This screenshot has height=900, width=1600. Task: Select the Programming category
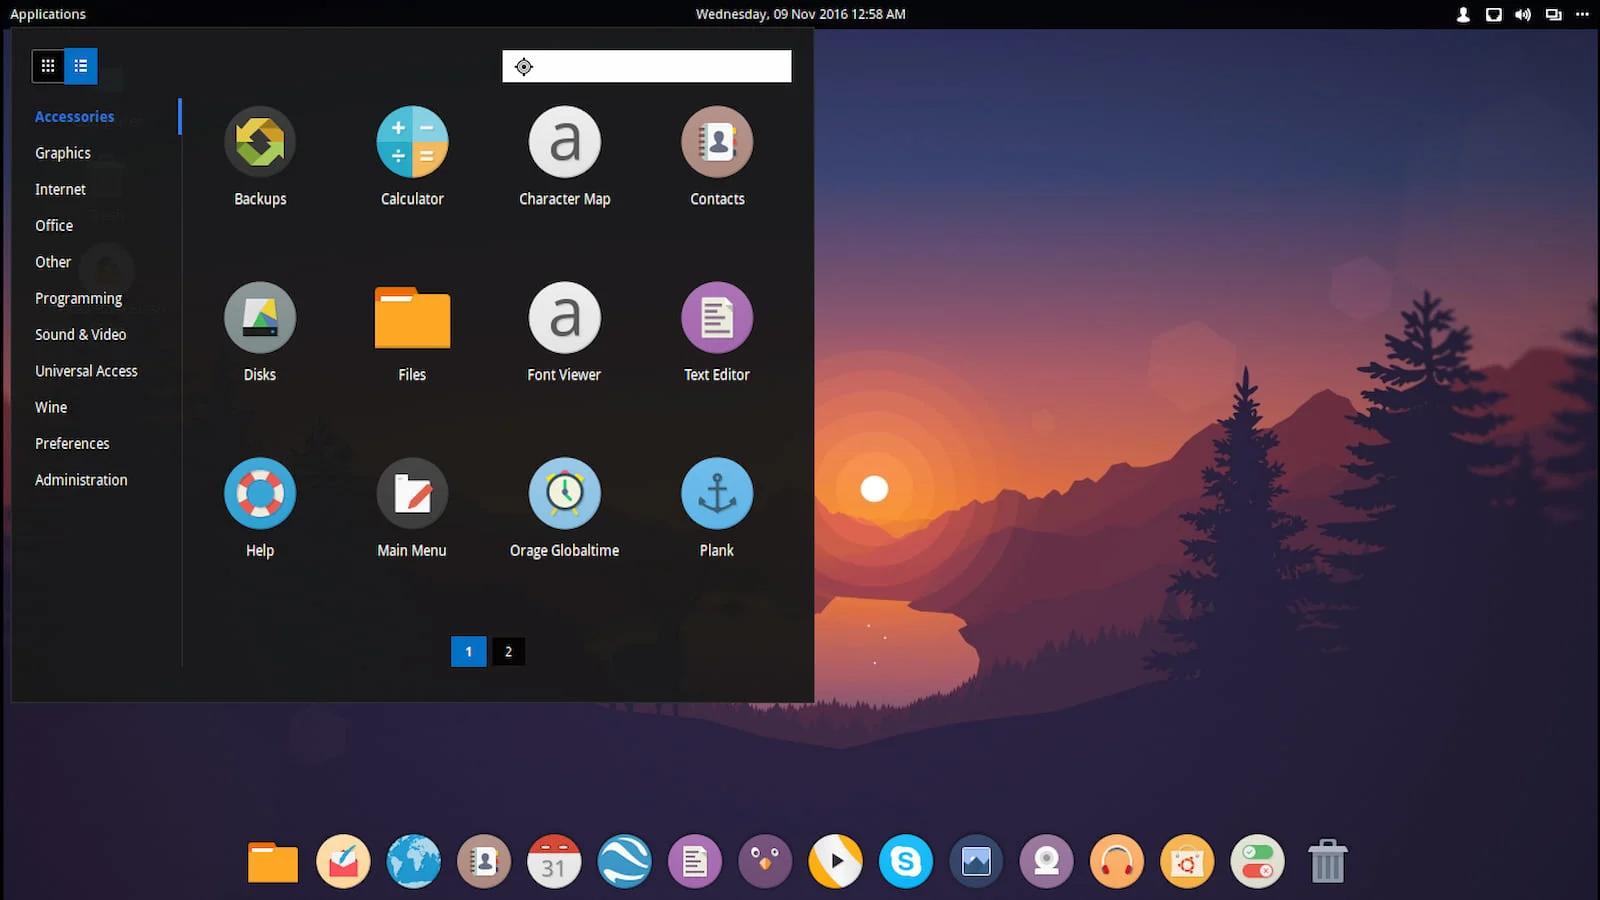click(78, 298)
